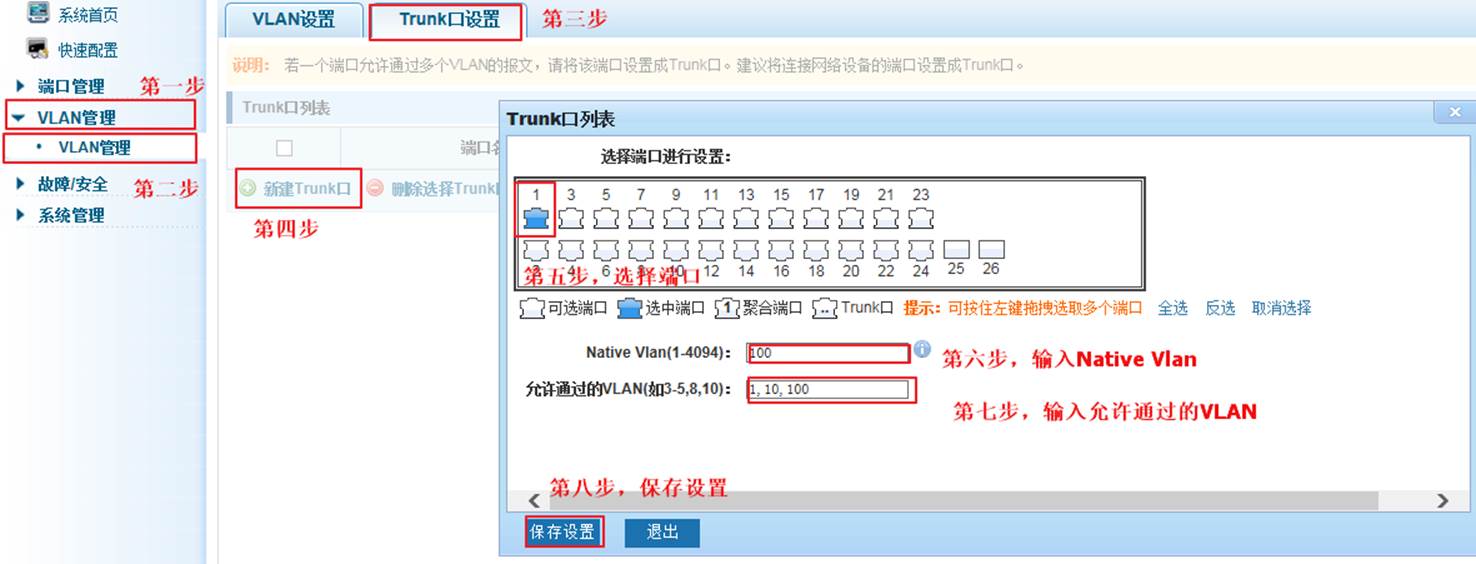Click the 保存设置 button
The width and height of the screenshot is (1476, 564).
coord(563,532)
